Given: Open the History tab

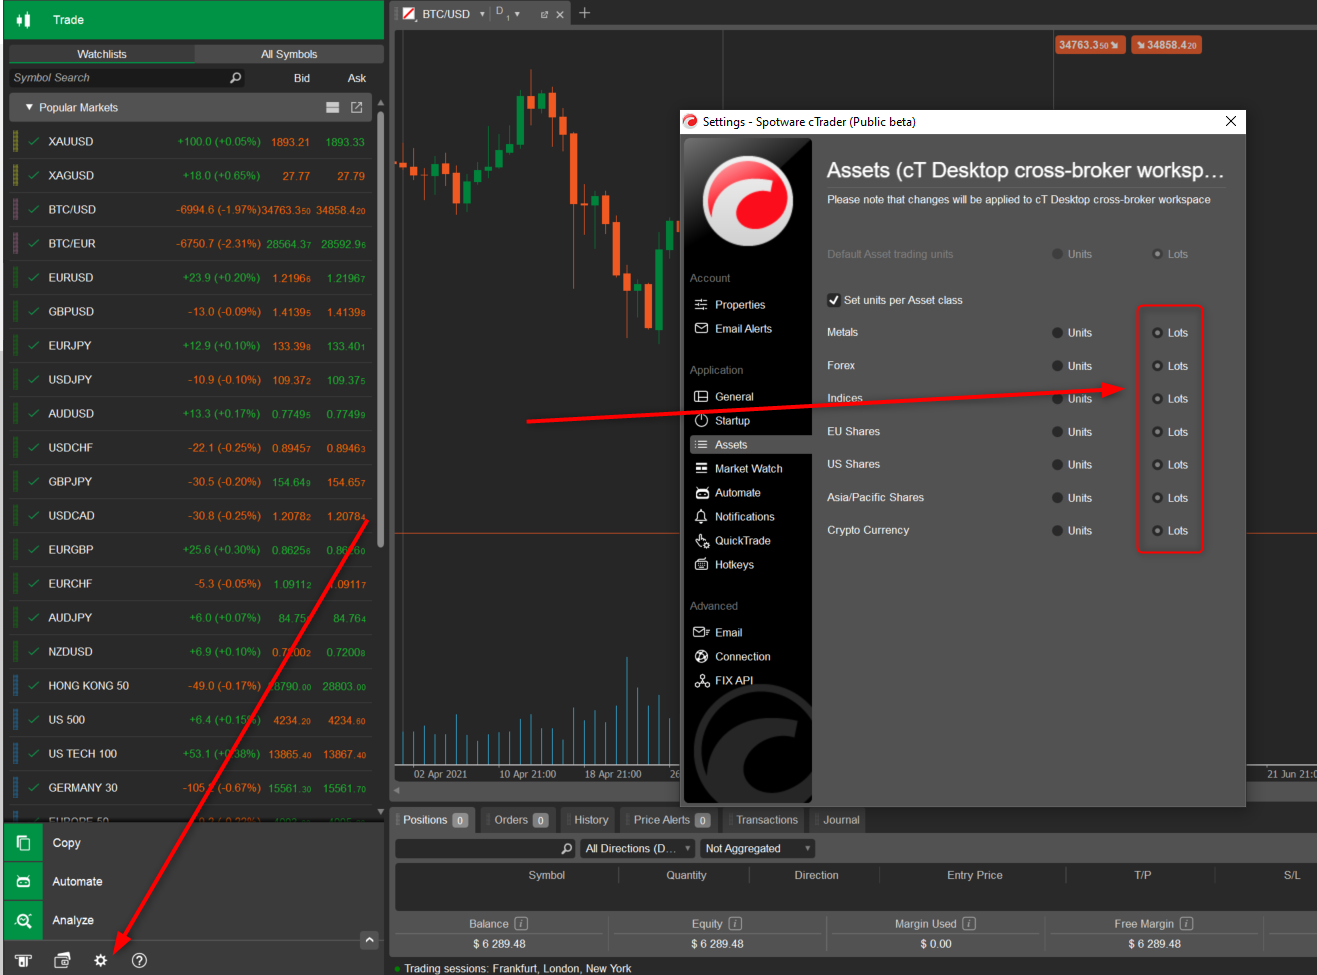Looking at the screenshot, I should tap(590, 820).
